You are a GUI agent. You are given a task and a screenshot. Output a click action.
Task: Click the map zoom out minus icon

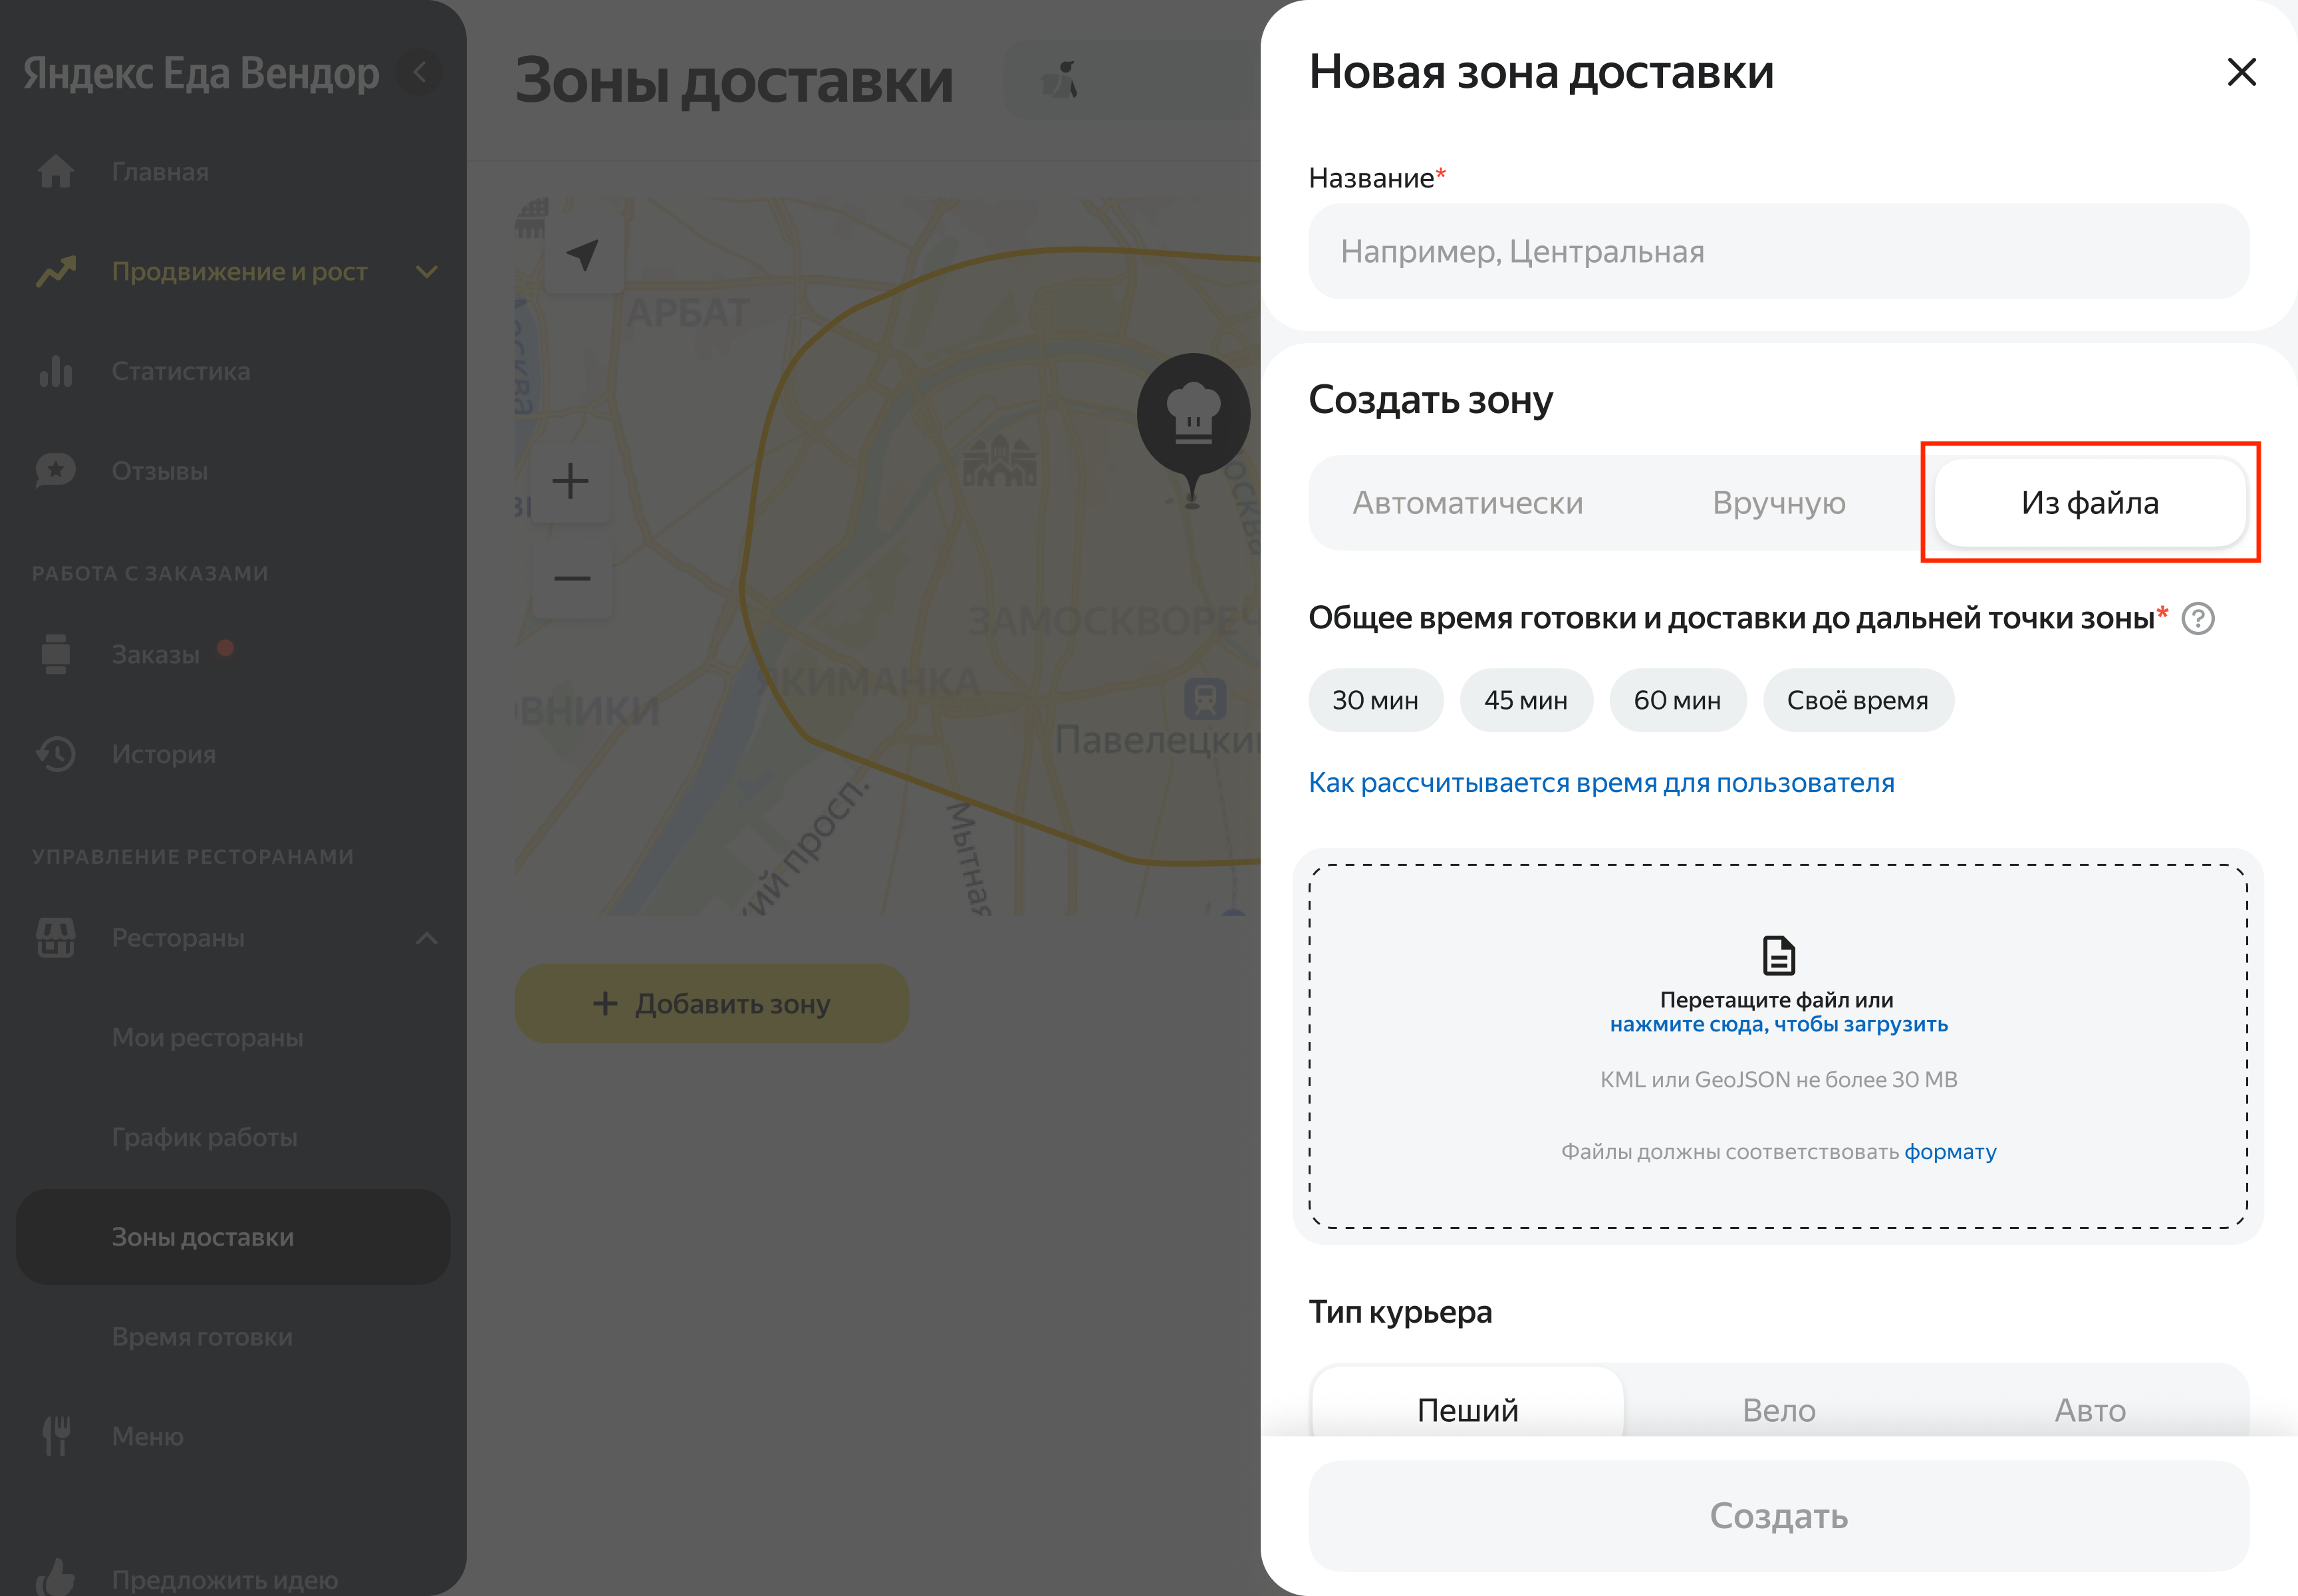point(571,578)
